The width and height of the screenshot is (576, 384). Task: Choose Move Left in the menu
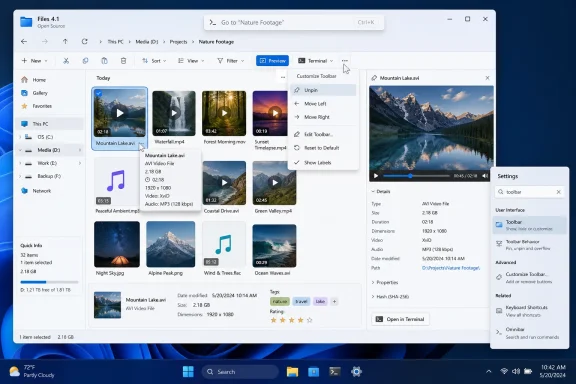click(x=323, y=104)
